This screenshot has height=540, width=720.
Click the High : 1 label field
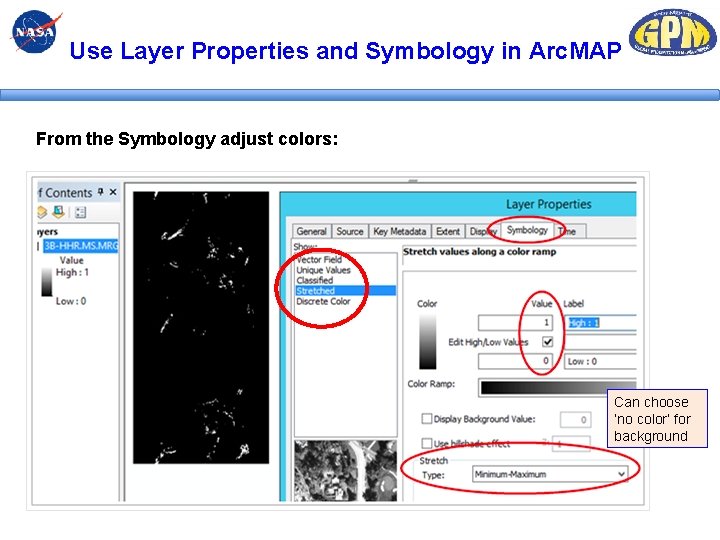(601, 322)
